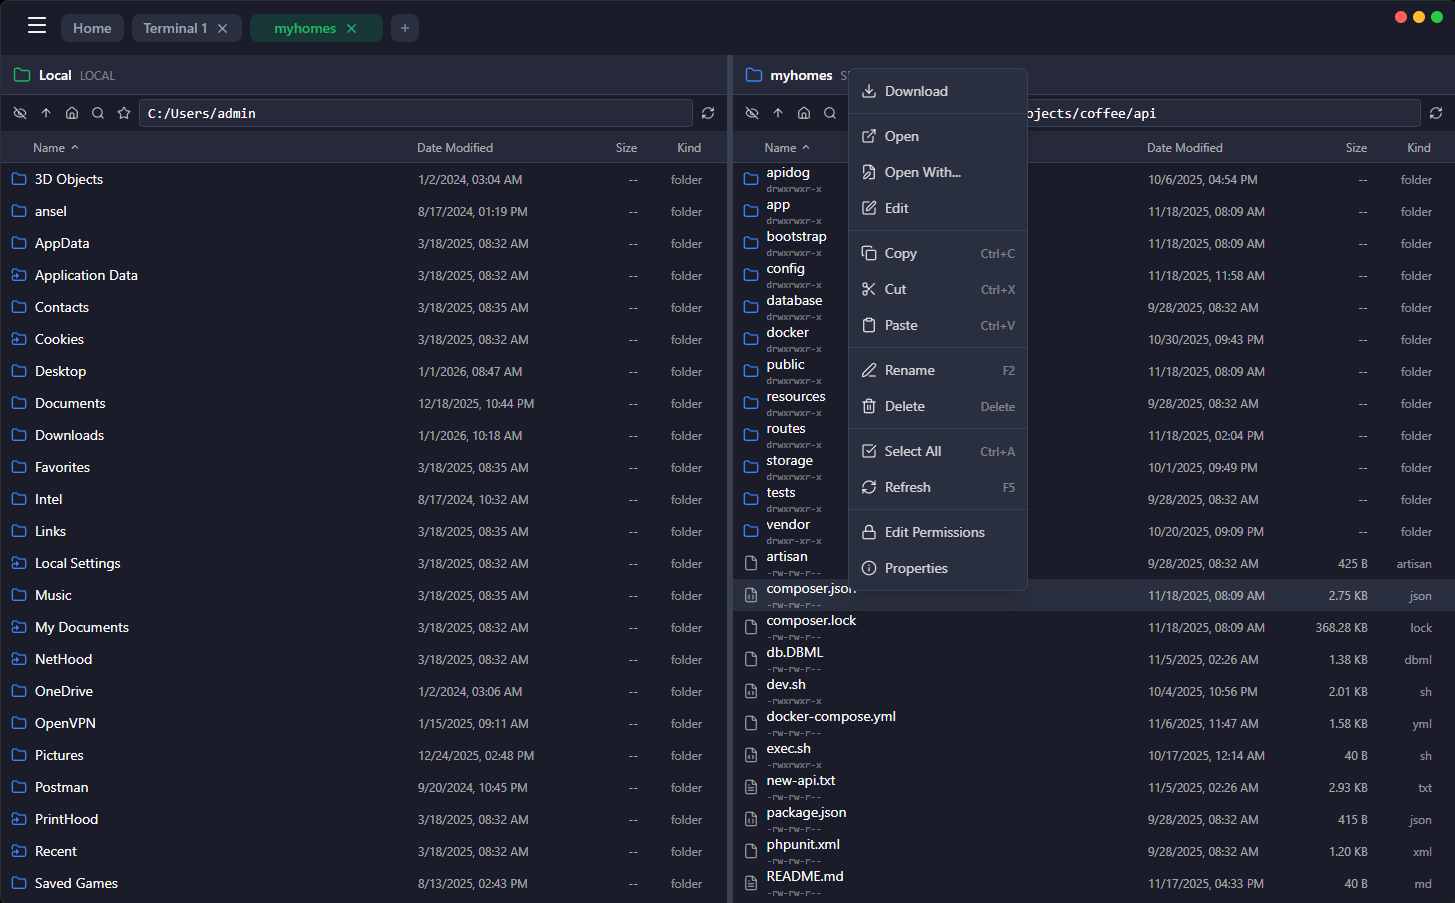This screenshot has height=903, width=1455.
Task: Refresh the myhomes remote listing
Action: coord(1436,113)
